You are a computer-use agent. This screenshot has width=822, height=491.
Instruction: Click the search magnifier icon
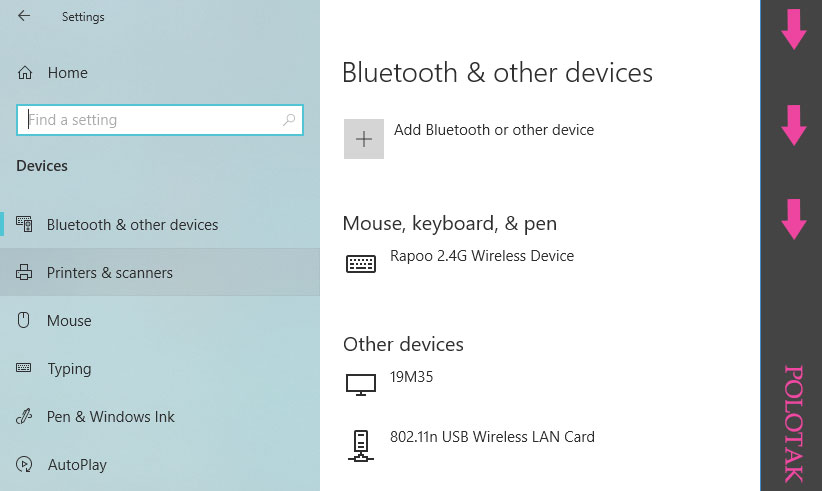pos(289,120)
